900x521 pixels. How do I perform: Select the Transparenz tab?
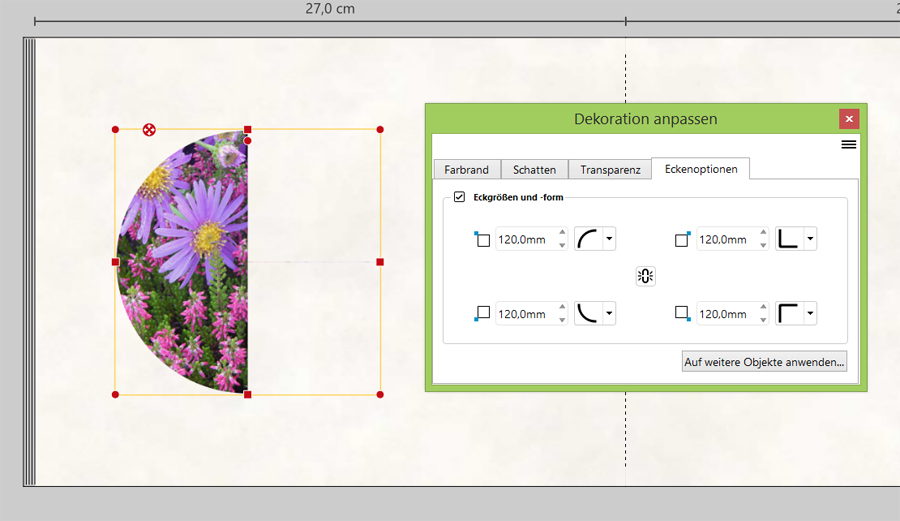(610, 170)
